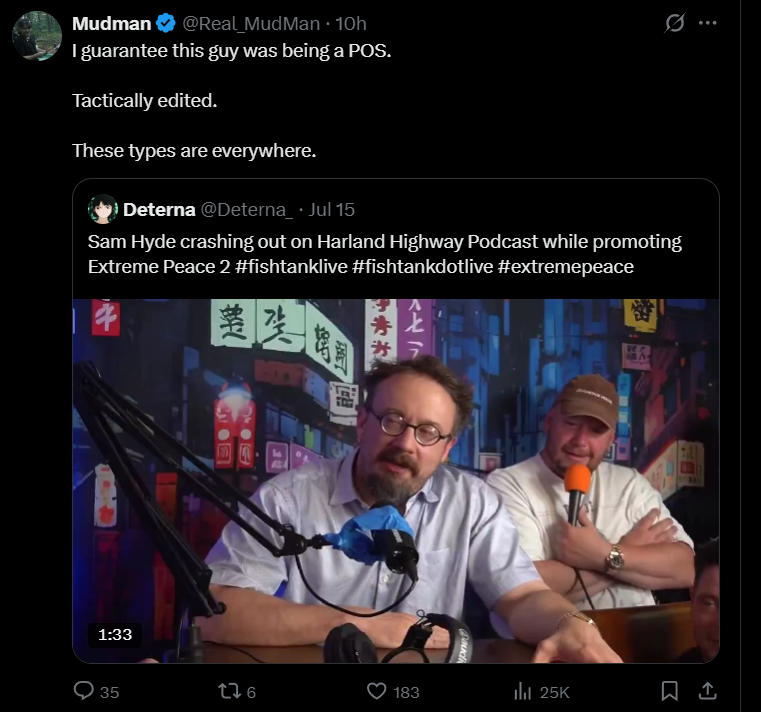Select the #extremepeace hashtag
The height and width of the screenshot is (712, 761).
pyautogui.click(x=566, y=266)
